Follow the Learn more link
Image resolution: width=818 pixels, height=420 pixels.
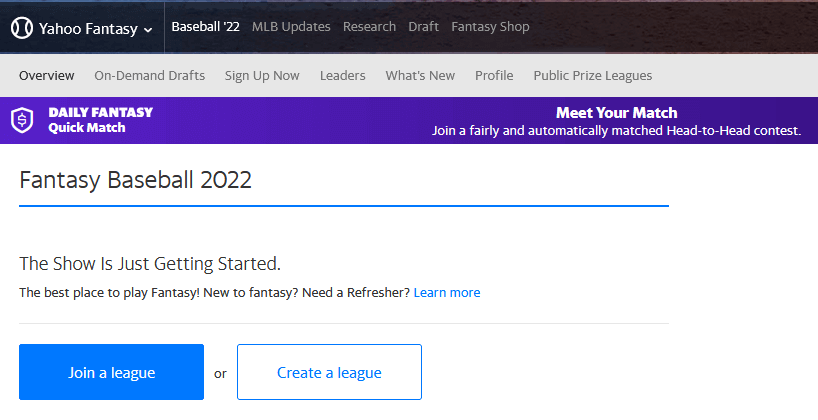(x=446, y=293)
